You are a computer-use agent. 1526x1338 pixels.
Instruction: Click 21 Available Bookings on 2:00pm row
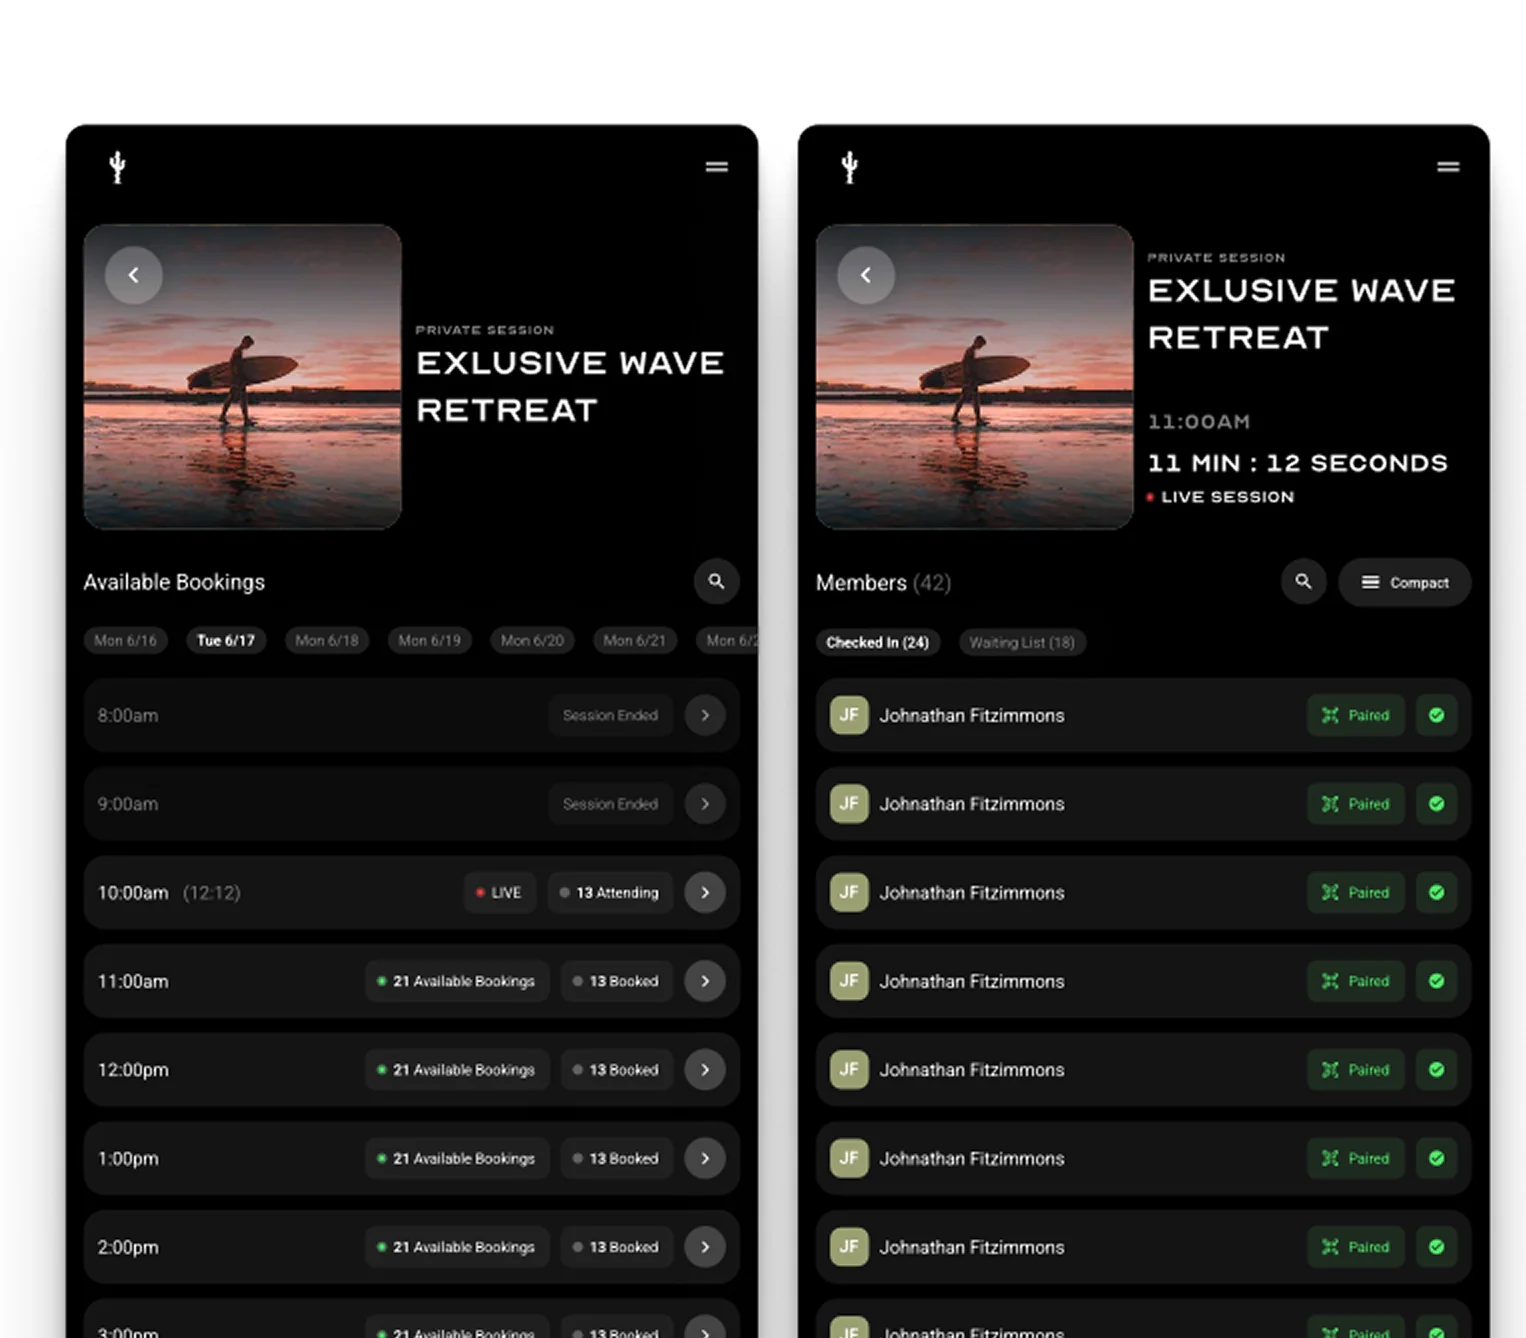tap(457, 1247)
